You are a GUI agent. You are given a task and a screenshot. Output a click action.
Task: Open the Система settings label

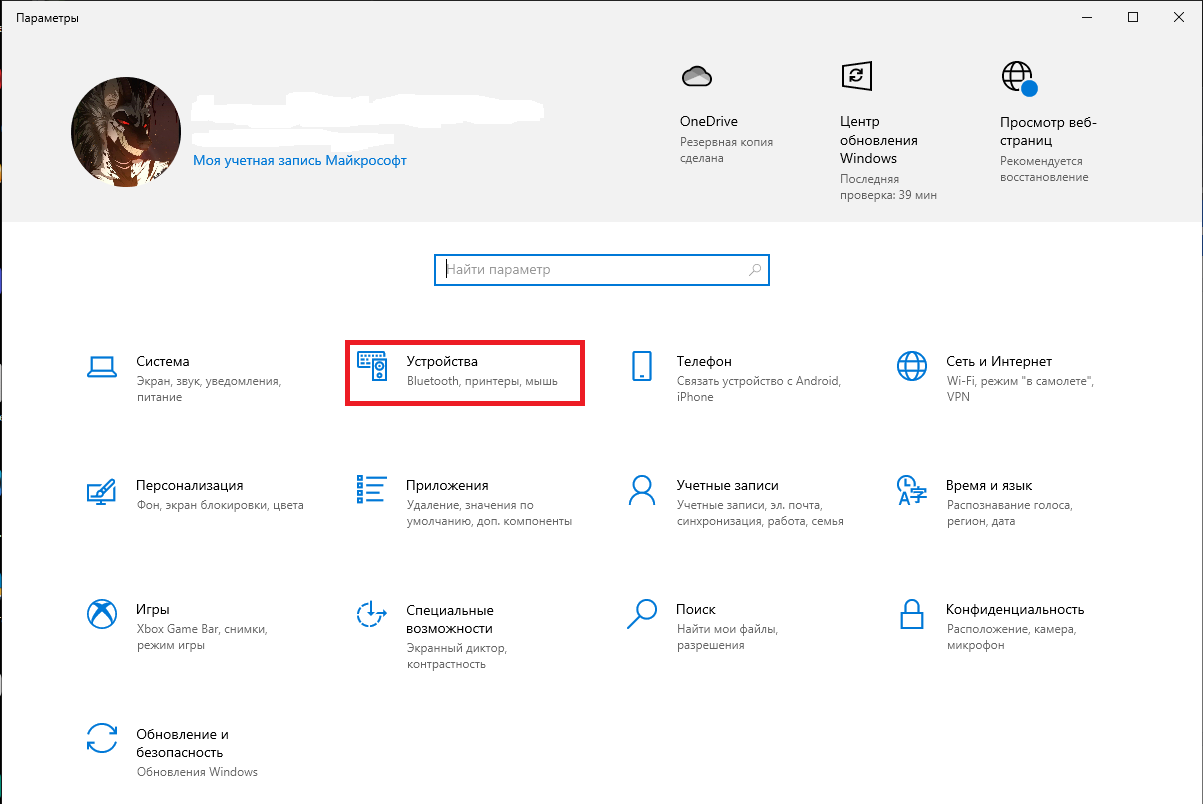tap(163, 361)
